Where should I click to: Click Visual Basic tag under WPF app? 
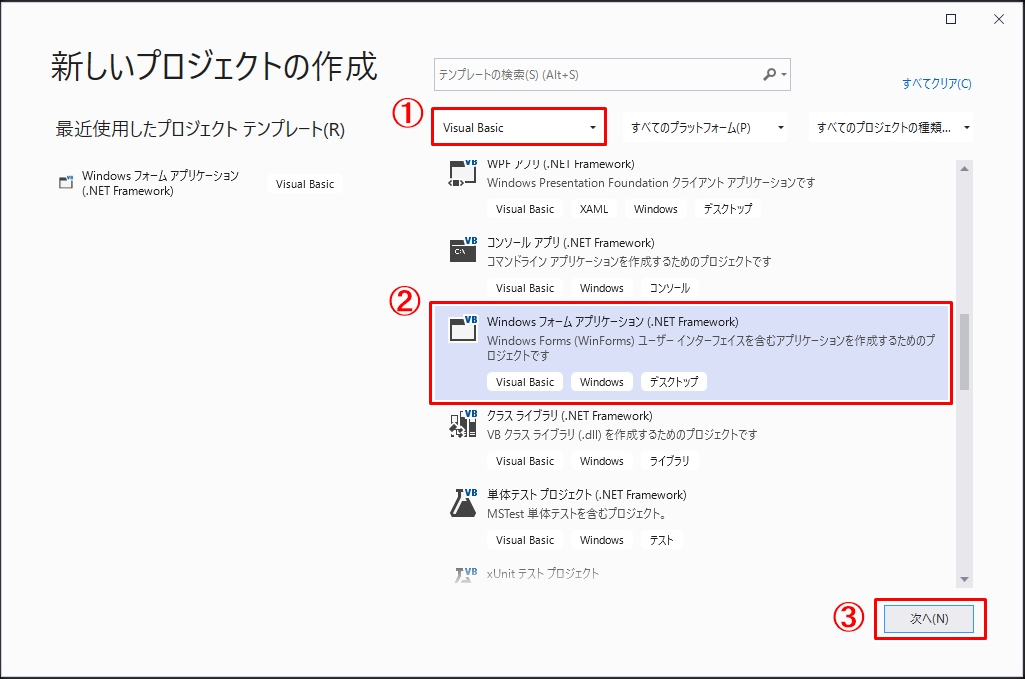pyautogui.click(x=524, y=209)
